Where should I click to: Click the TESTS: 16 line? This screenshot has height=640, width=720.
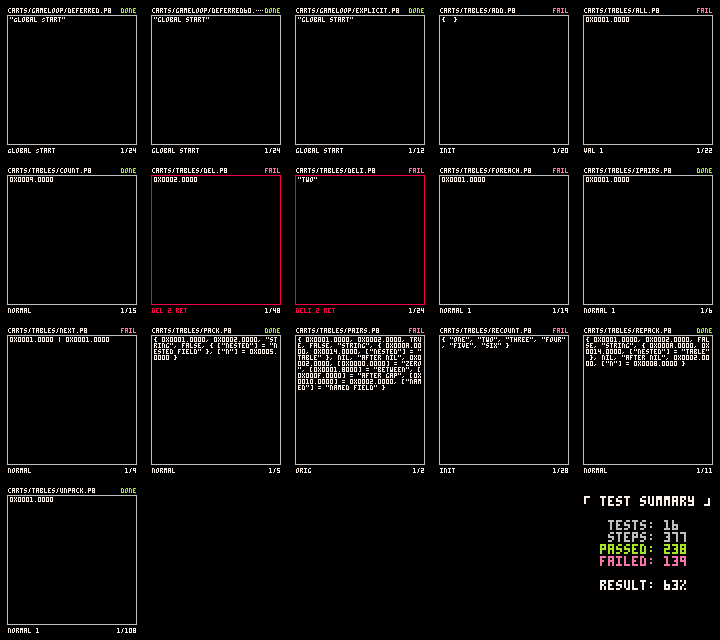pos(643,525)
